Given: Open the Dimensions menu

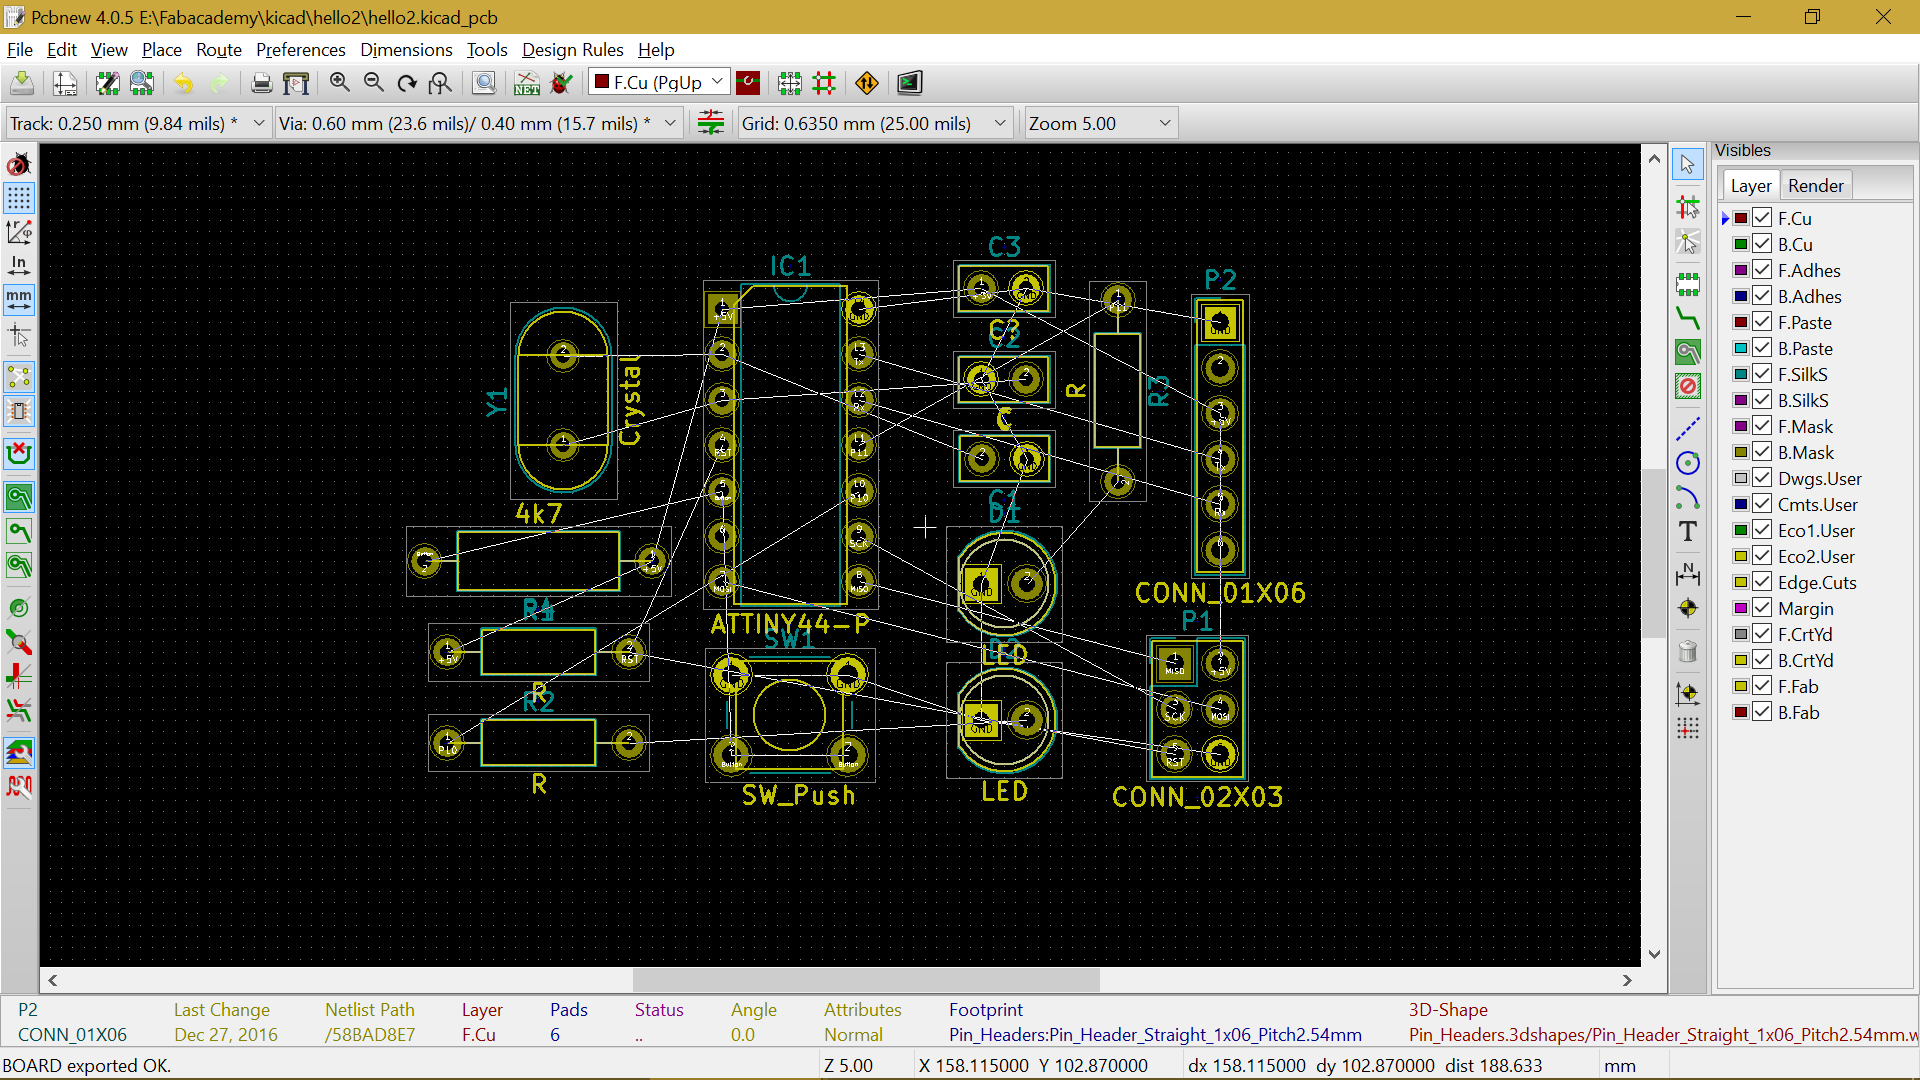Looking at the screenshot, I should coord(406,49).
